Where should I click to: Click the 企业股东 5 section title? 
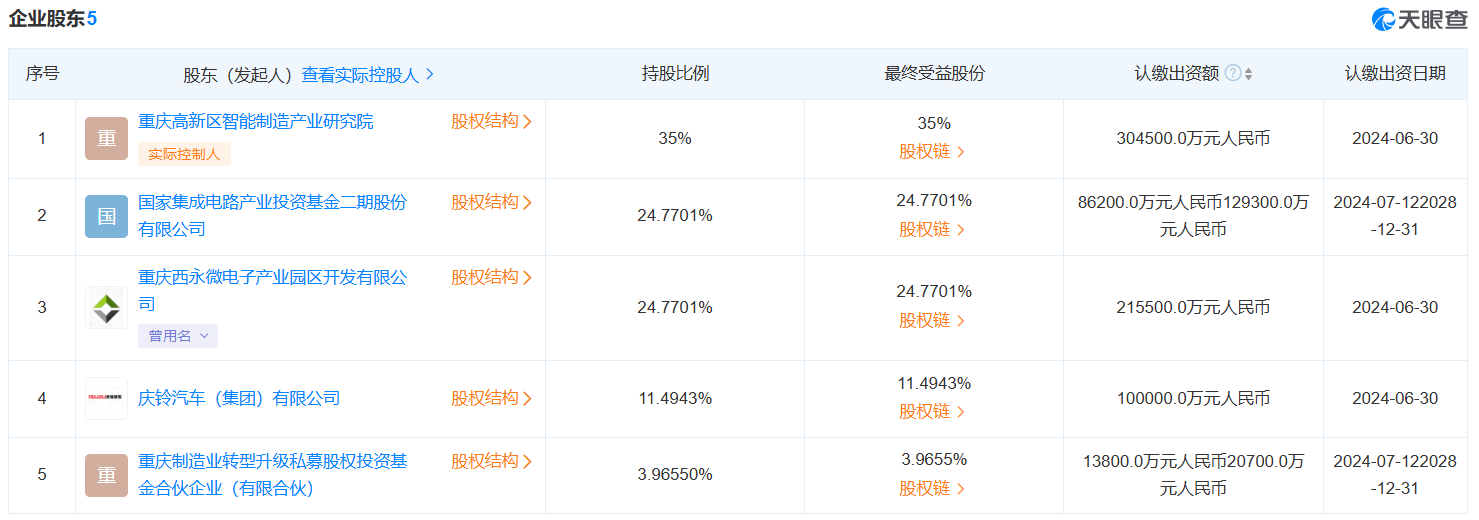tap(53, 18)
